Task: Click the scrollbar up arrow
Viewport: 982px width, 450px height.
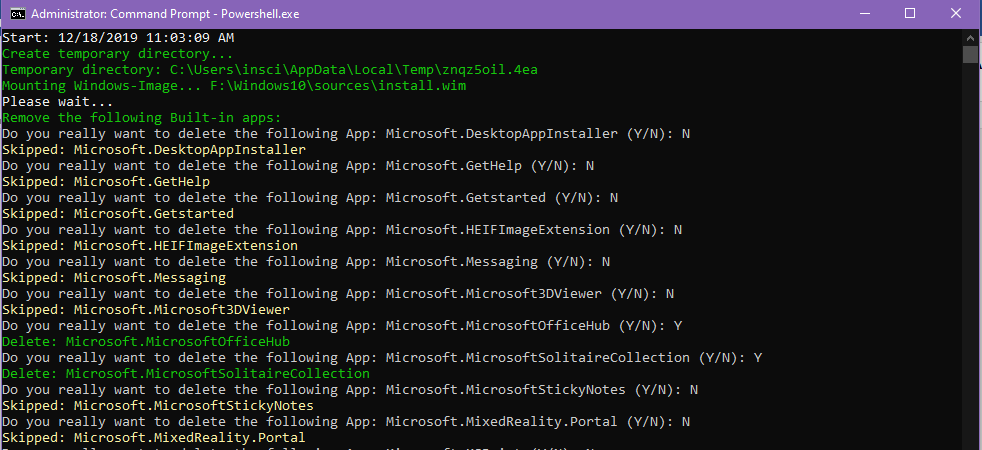Action: pyautogui.click(x=970, y=36)
